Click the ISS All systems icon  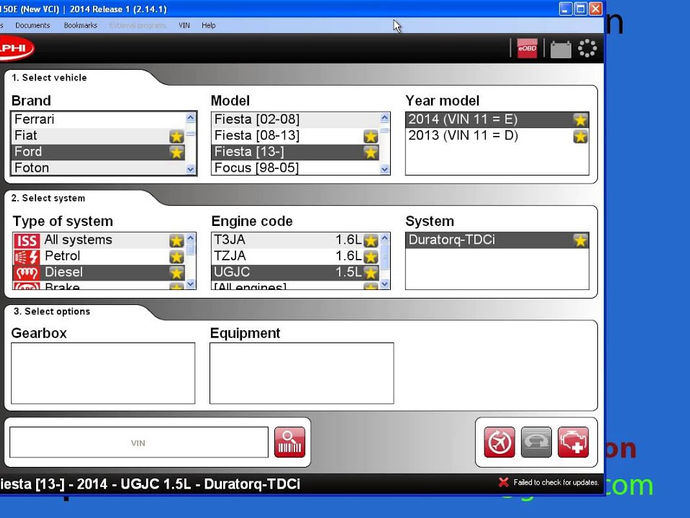[27, 240]
